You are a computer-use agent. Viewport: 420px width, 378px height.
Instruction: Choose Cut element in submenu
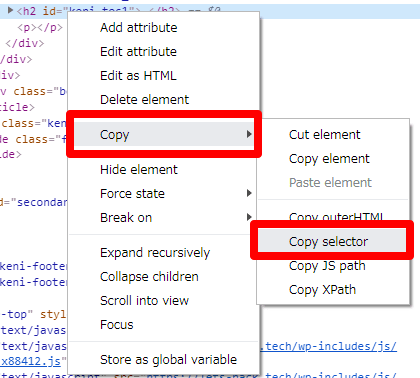coord(333,135)
